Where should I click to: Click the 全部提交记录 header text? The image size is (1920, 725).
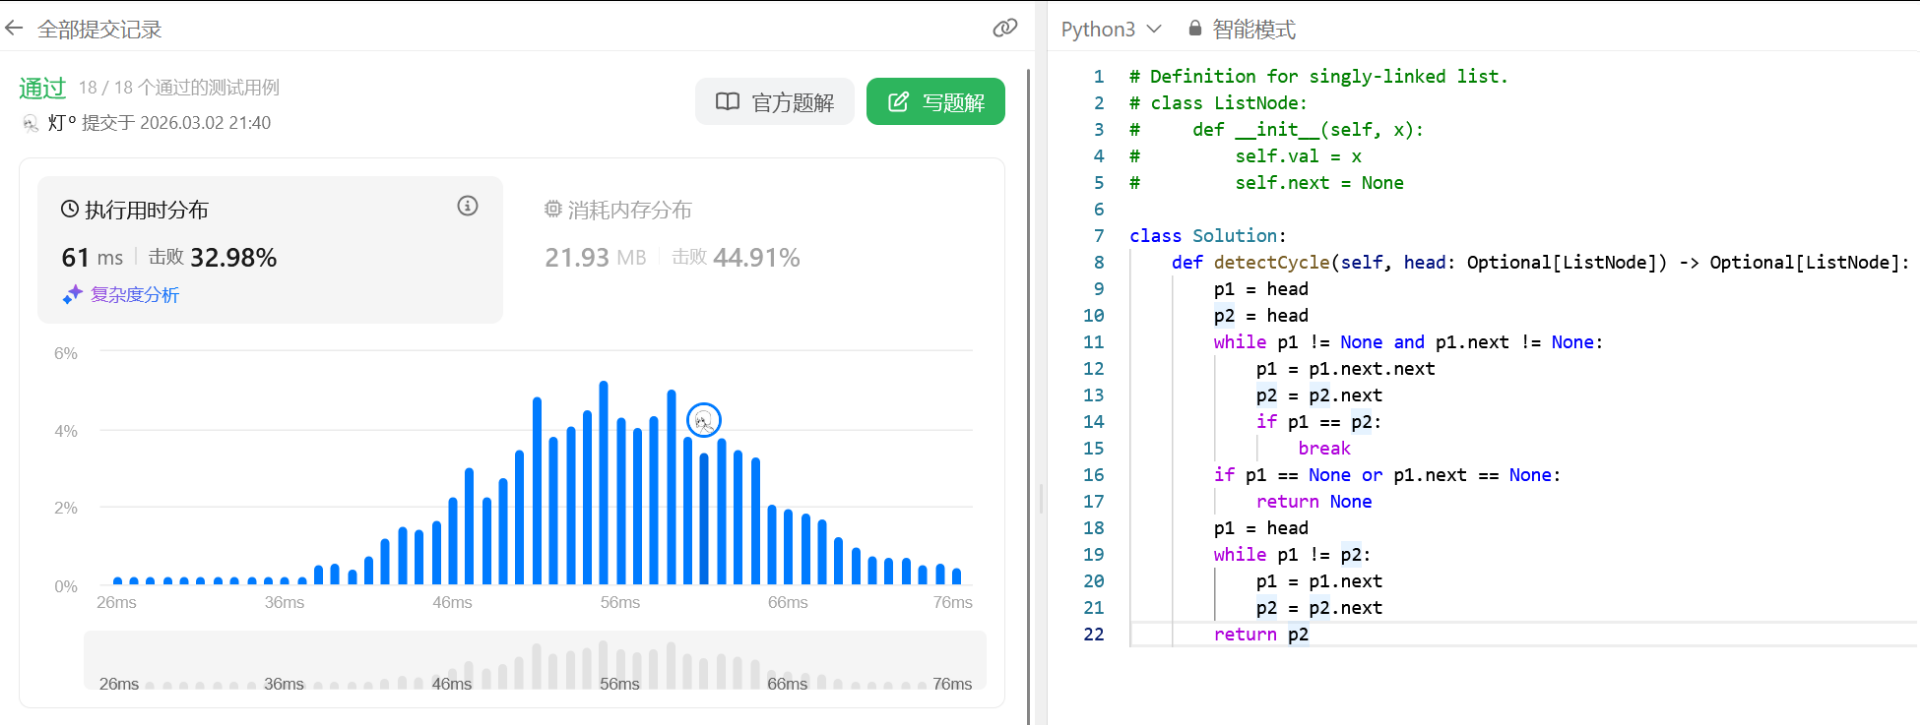(100, 29)
